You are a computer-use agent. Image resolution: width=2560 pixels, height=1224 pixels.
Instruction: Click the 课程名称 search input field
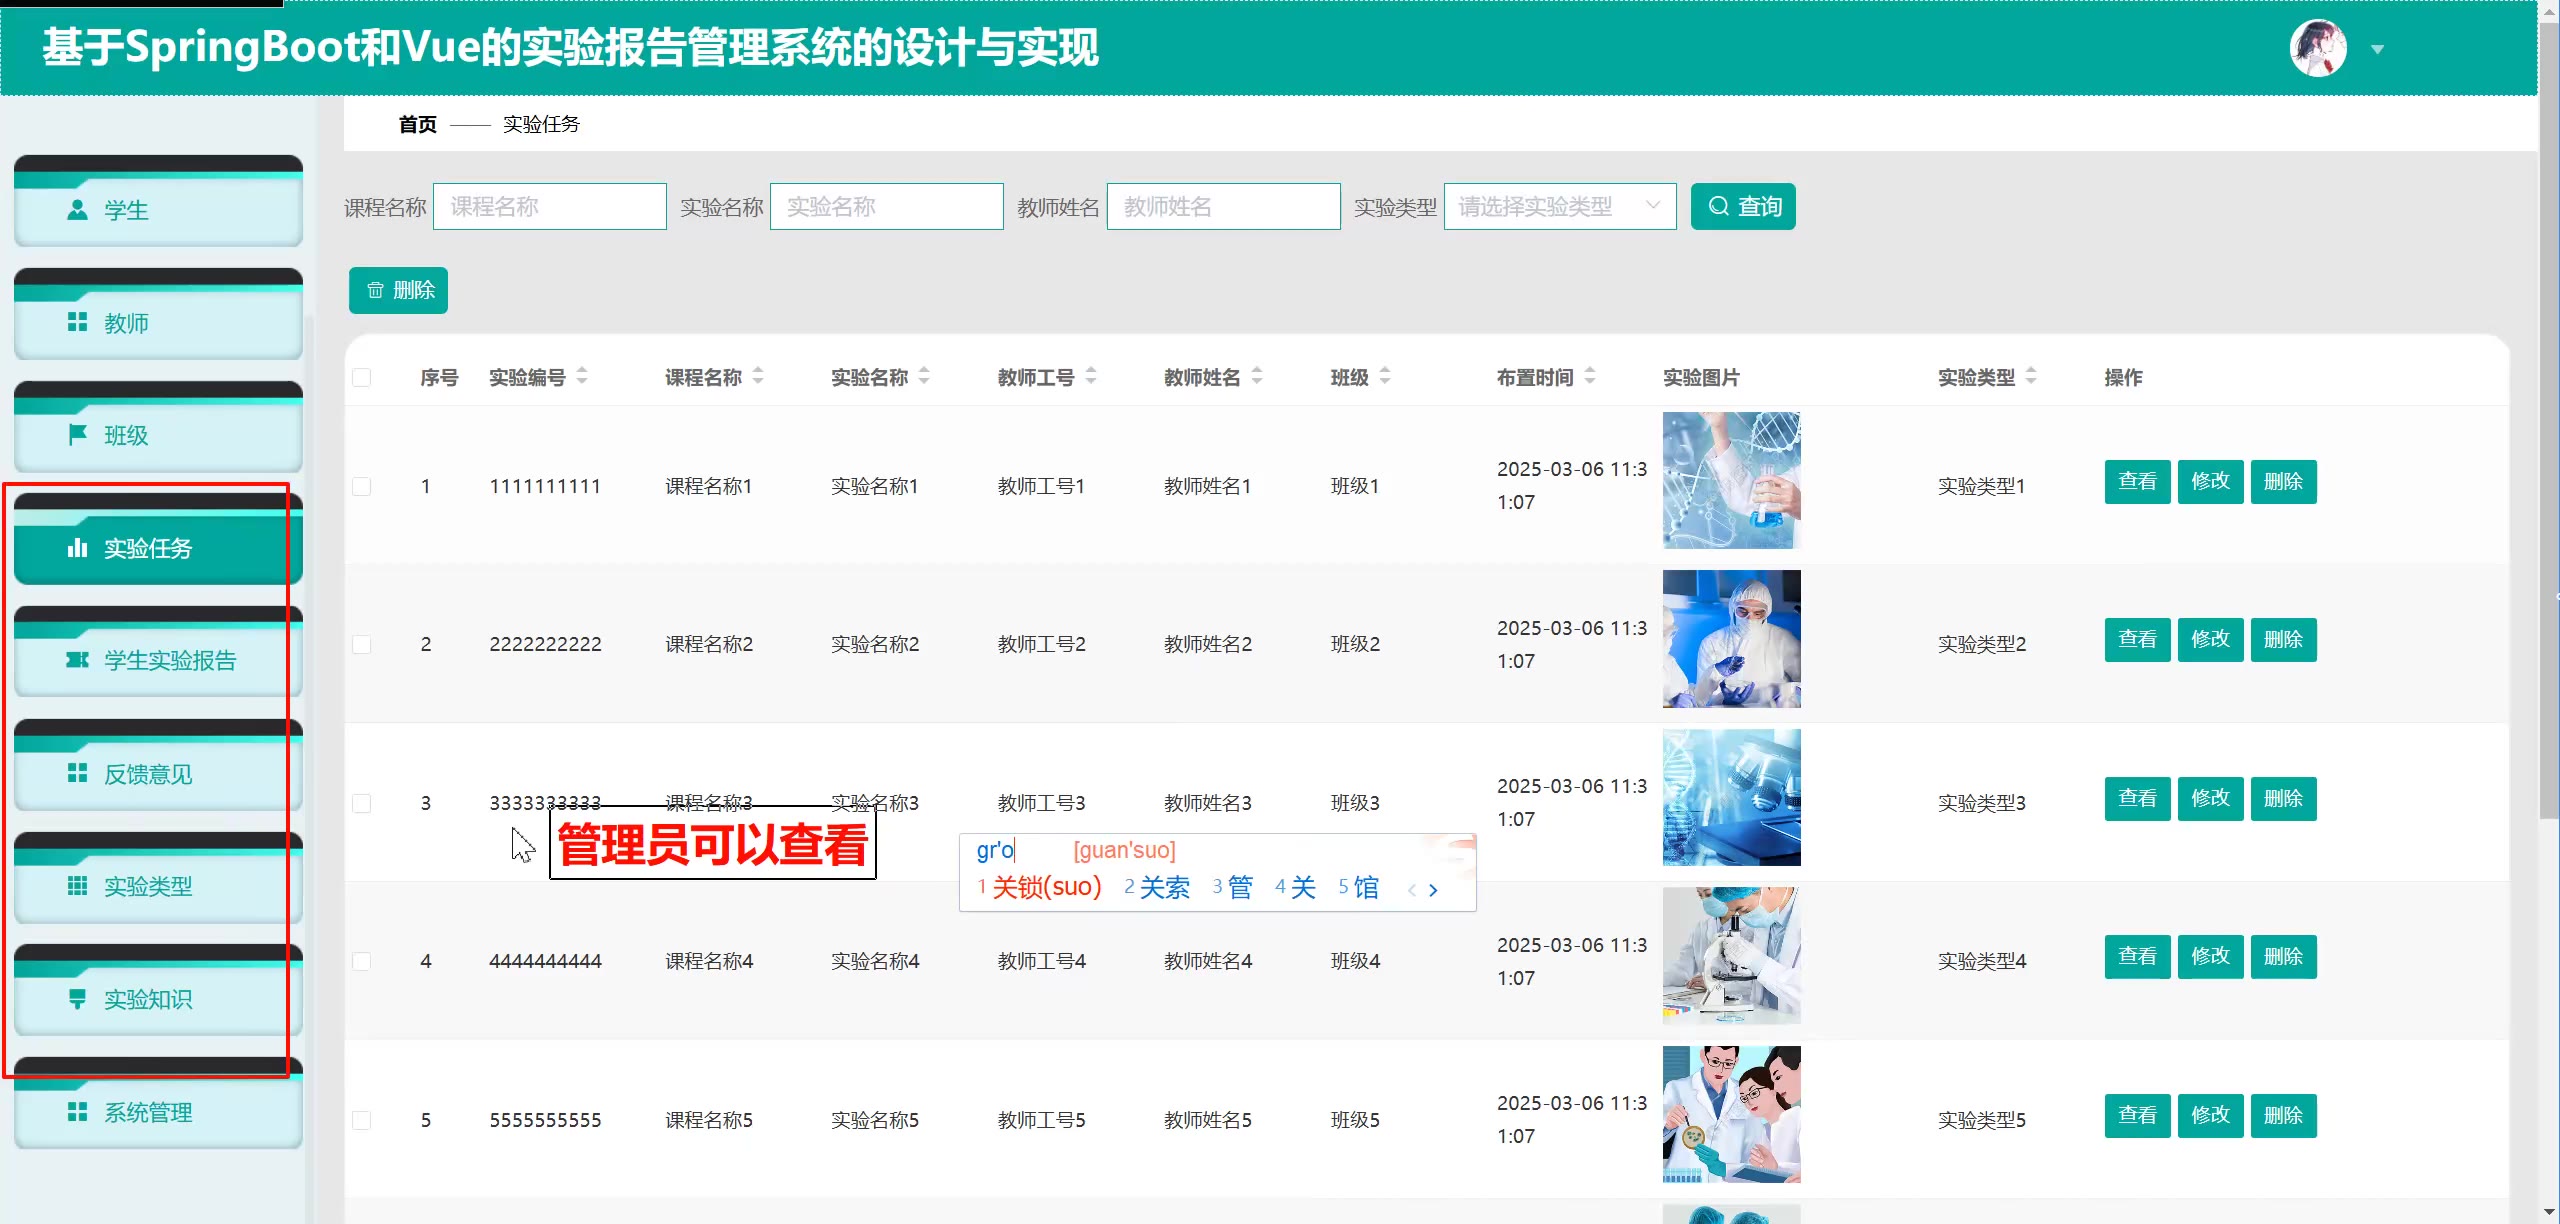549,207
